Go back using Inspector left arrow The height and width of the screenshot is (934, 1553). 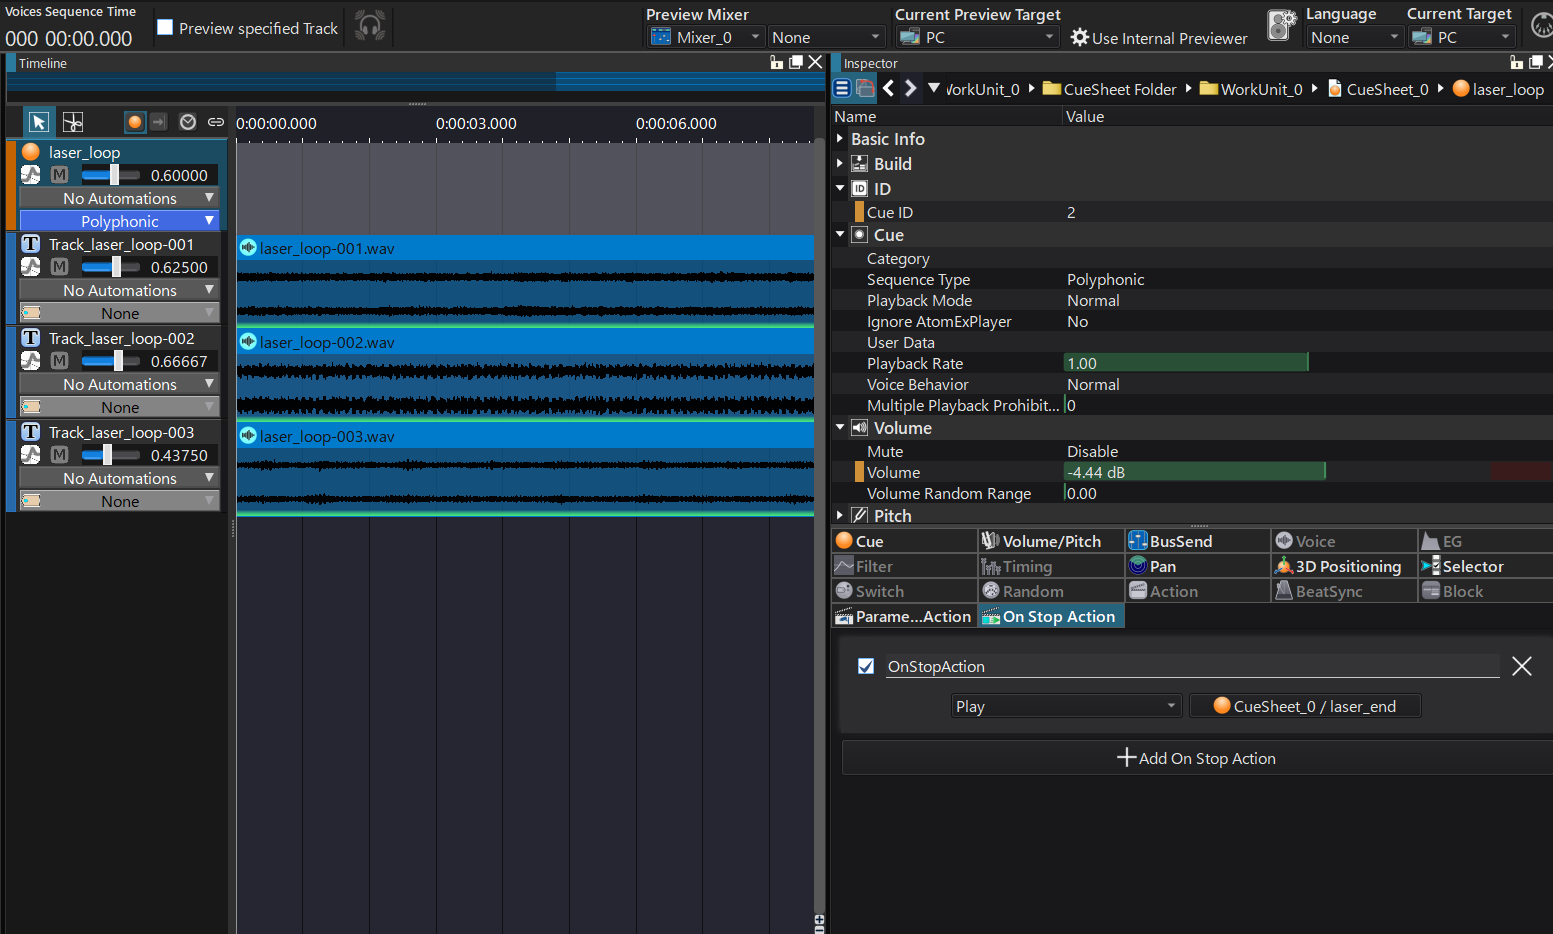click(x=888, y=89)
